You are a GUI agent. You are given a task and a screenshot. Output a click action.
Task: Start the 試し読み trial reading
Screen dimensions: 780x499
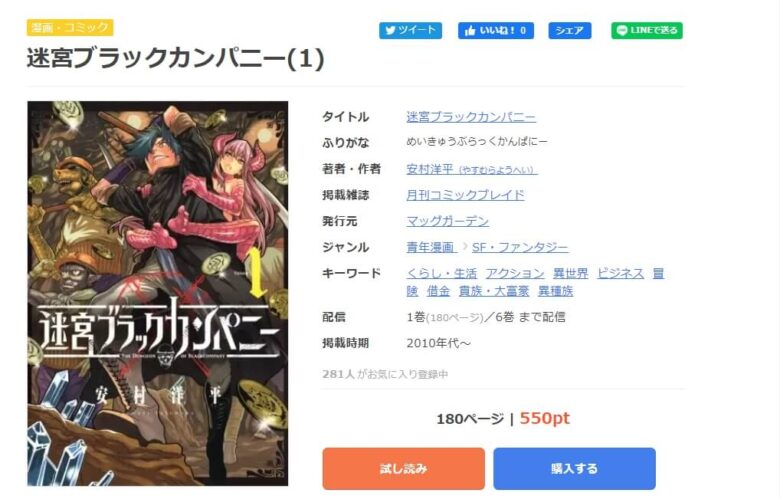click(403, 469)
